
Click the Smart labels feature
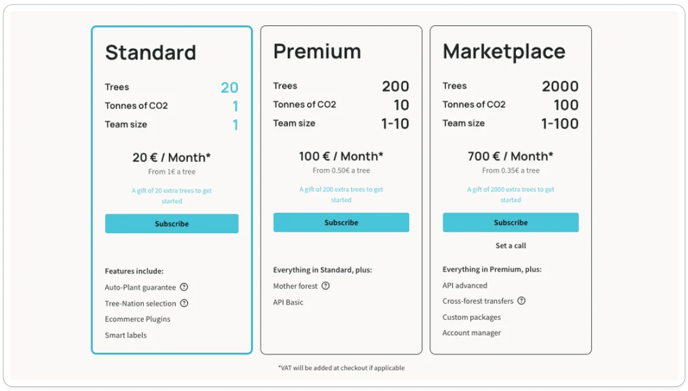point(125,335)
